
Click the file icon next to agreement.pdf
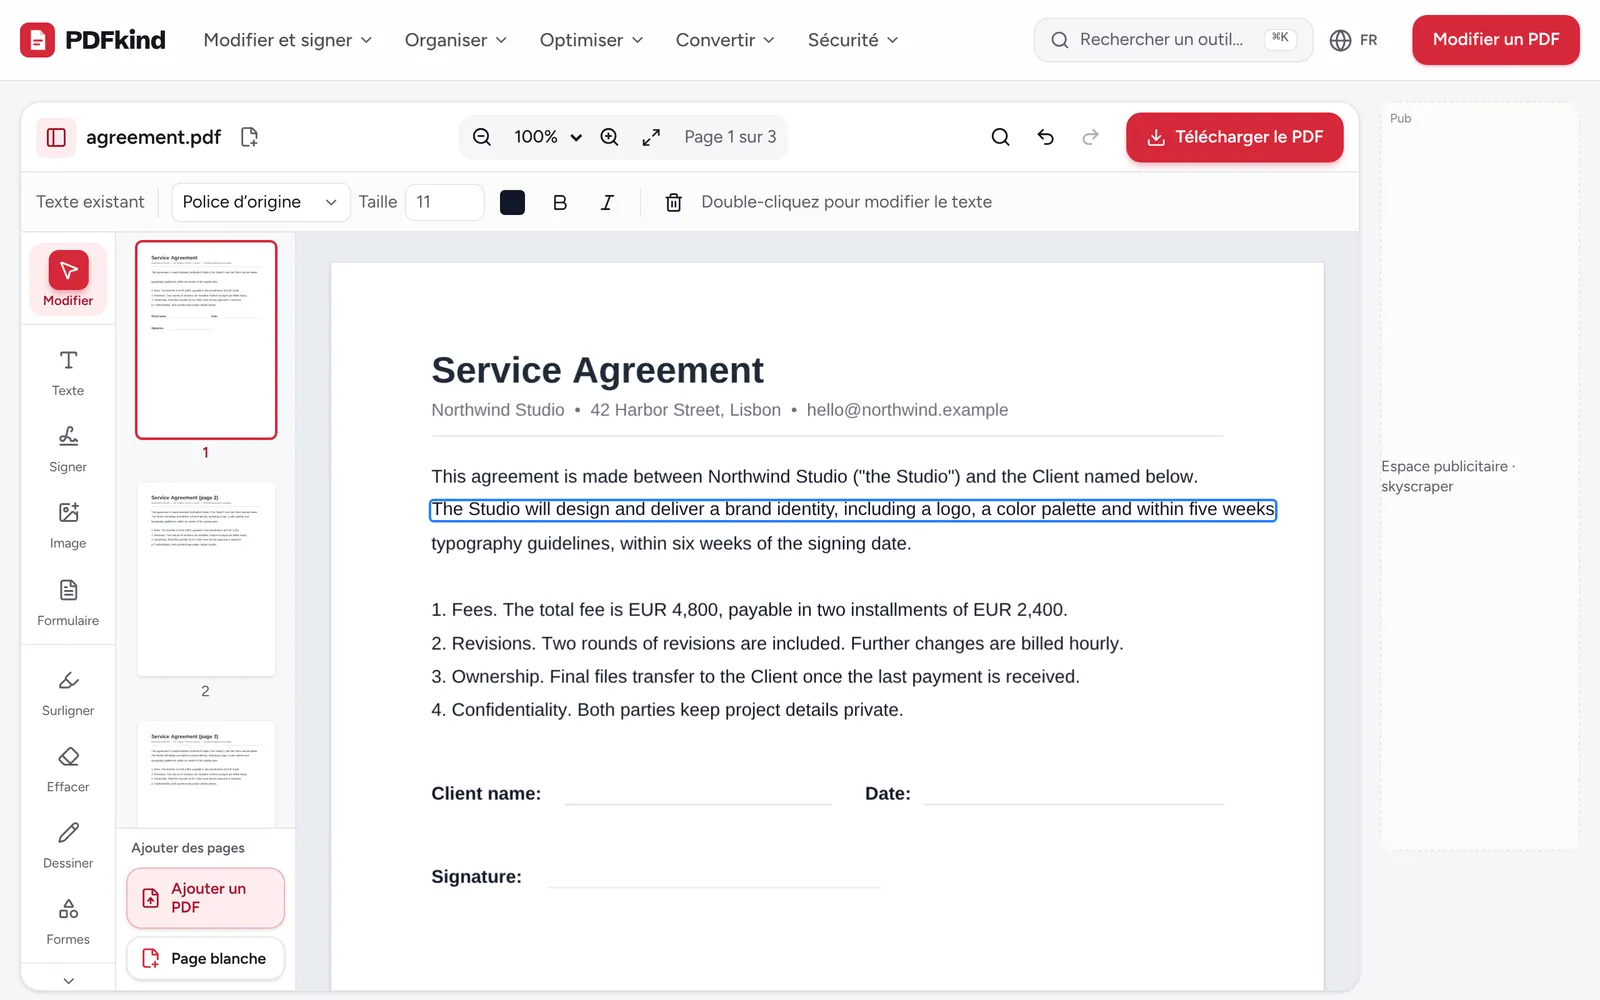250,137
